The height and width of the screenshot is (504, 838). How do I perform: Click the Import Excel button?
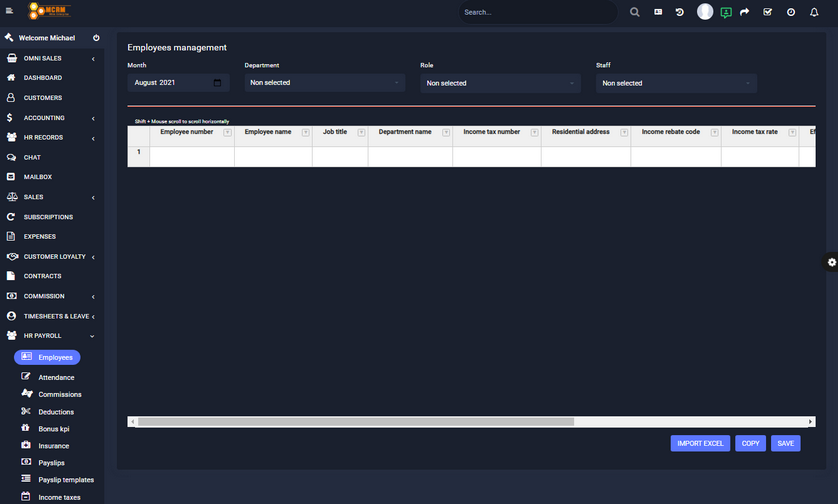tap(700, 443)
